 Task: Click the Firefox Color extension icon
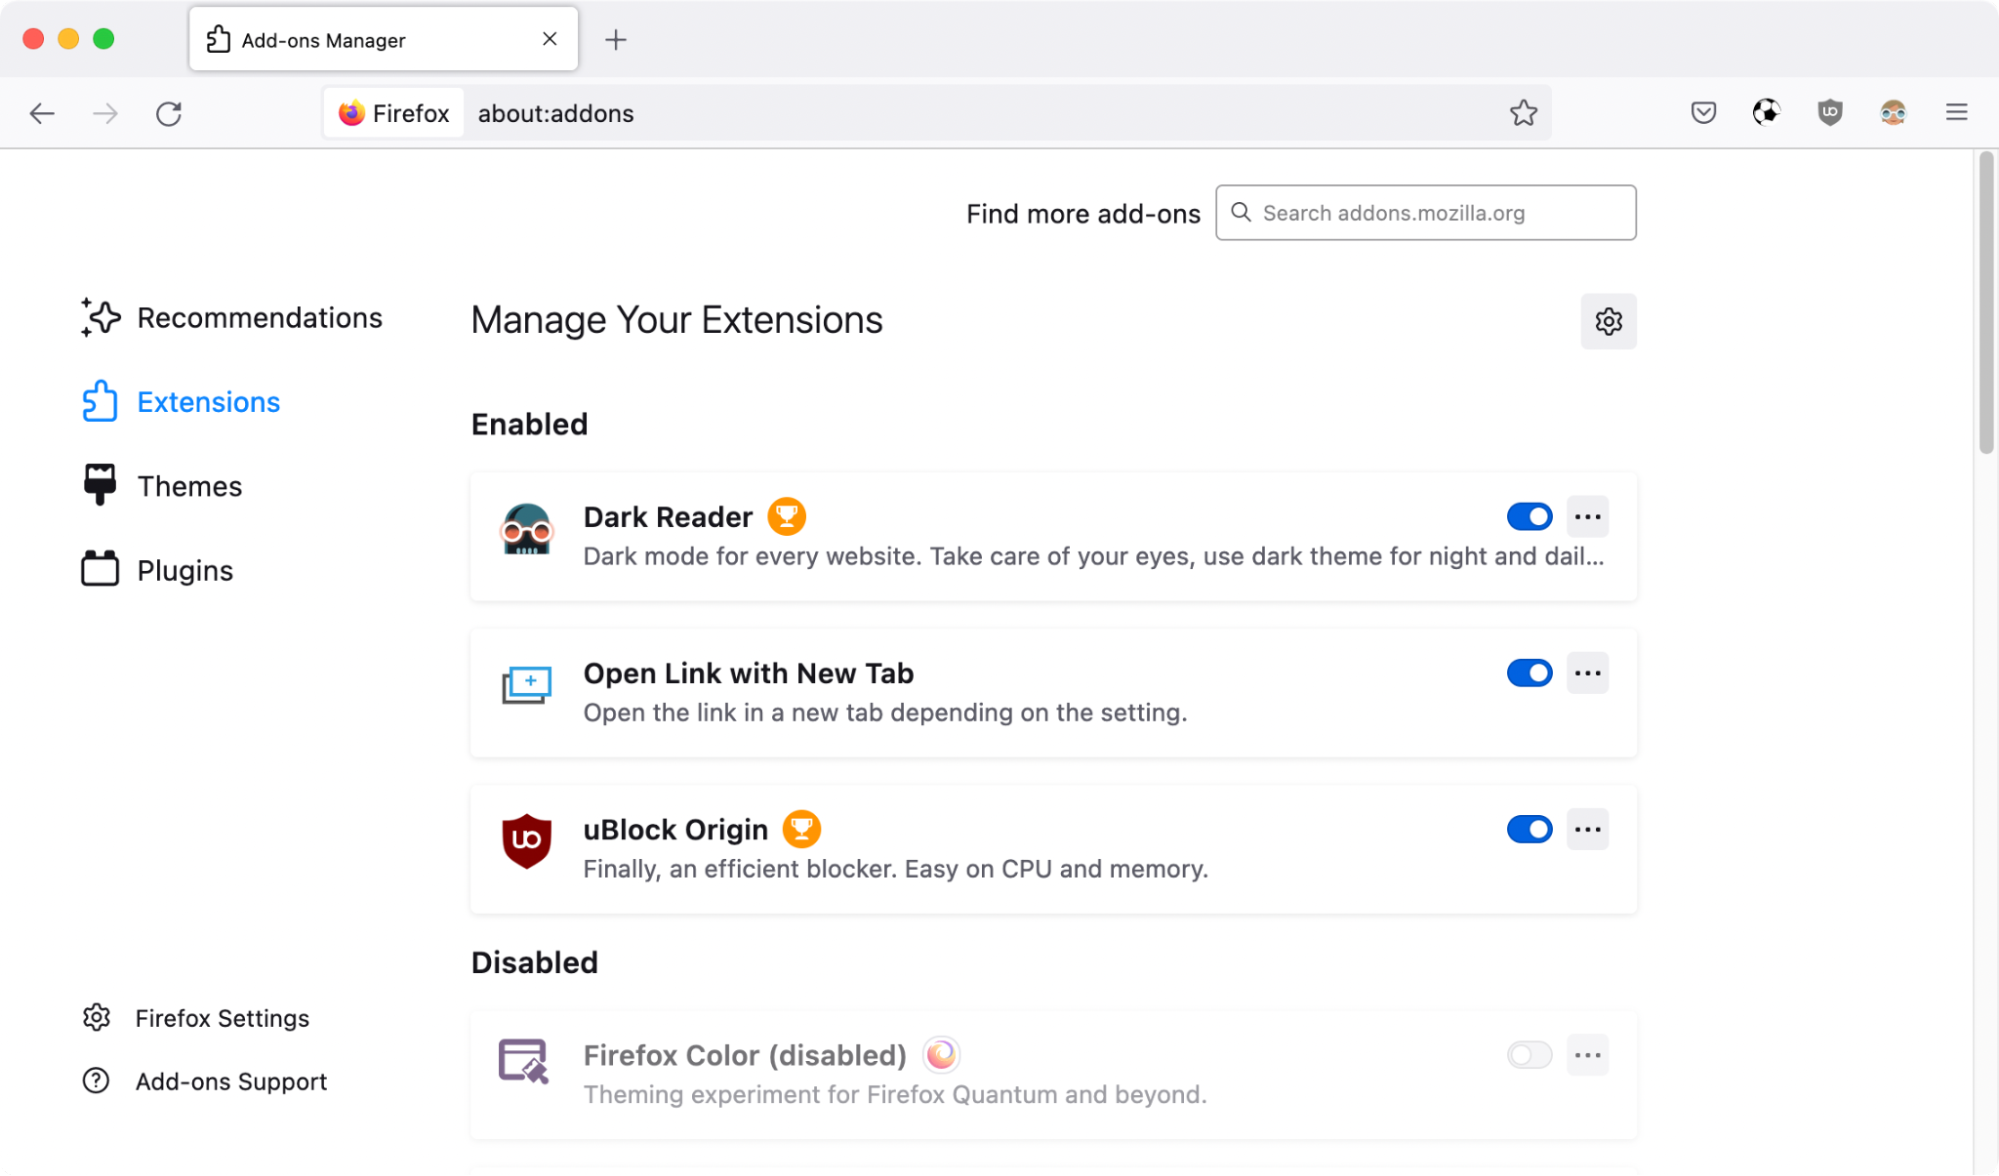(x=523, y=1061)
